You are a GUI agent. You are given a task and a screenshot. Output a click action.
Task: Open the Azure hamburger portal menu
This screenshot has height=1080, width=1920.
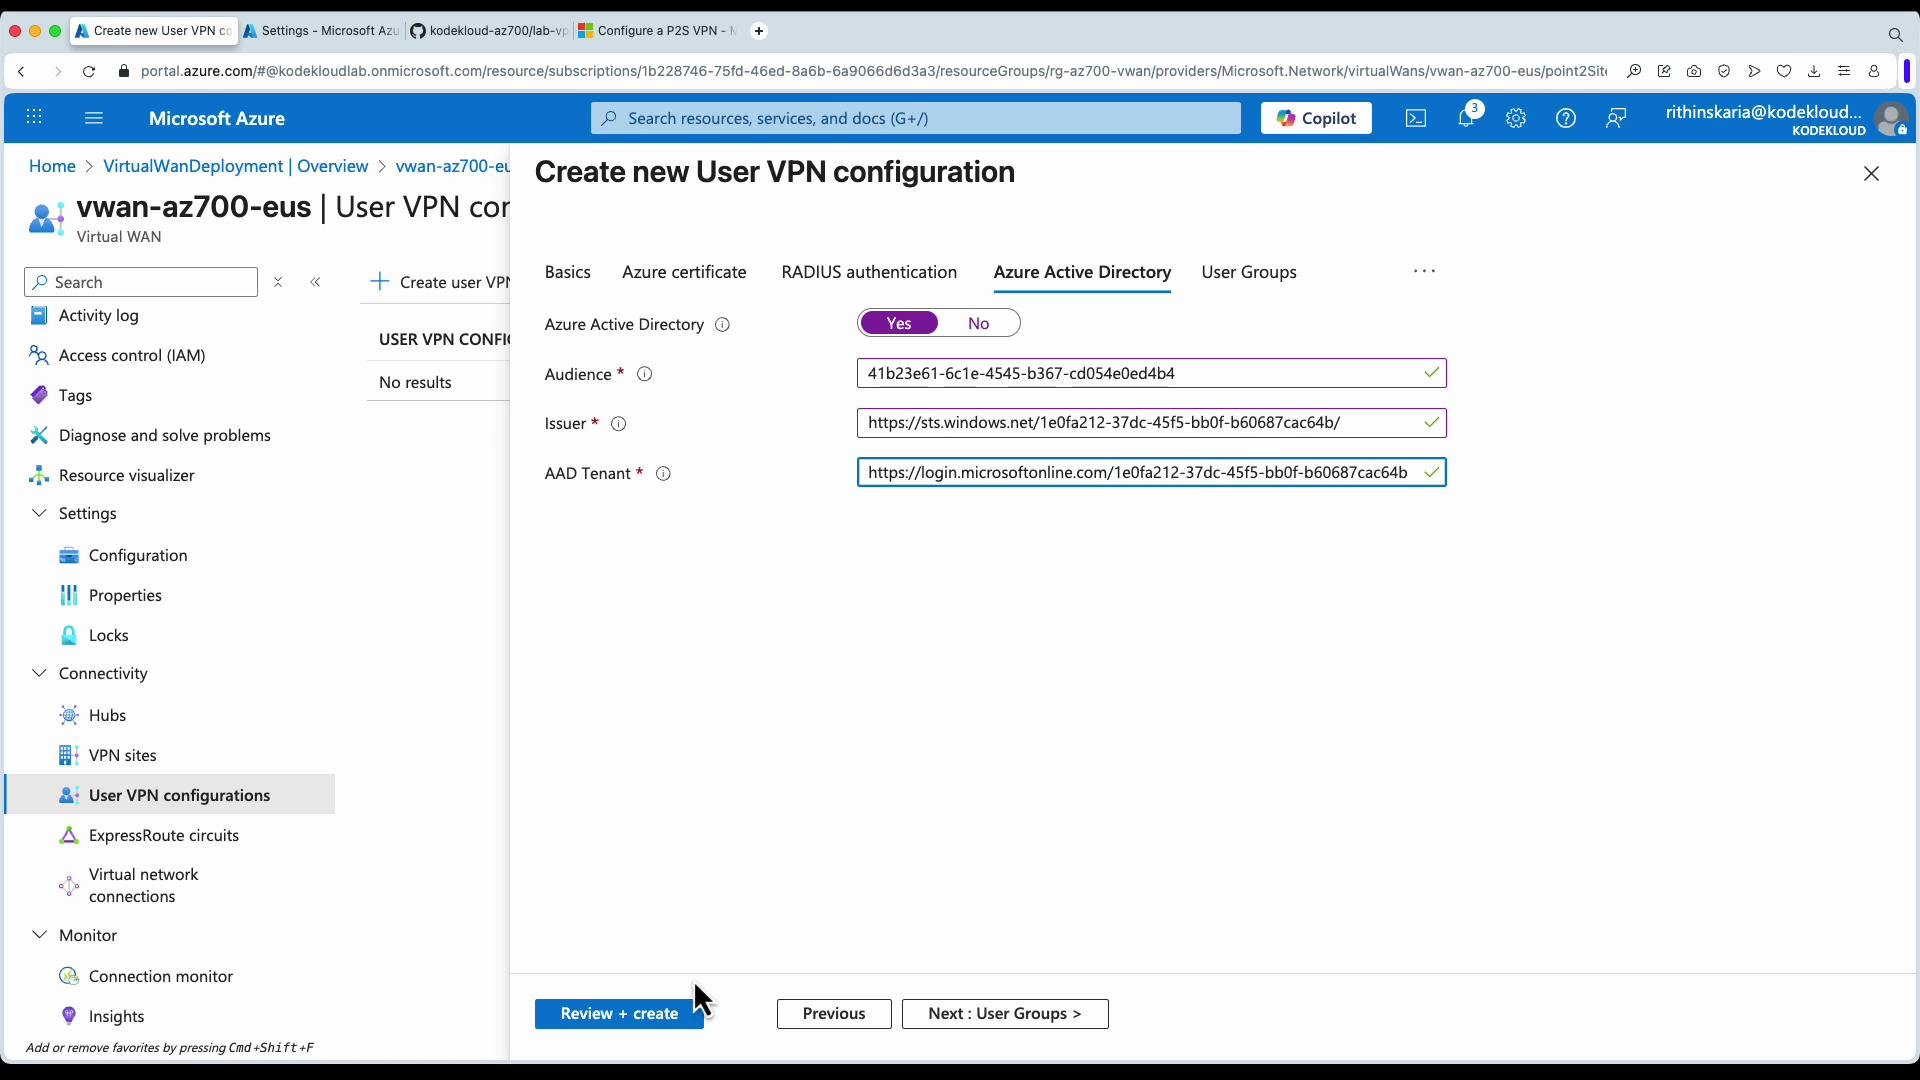tap(94, 118)
